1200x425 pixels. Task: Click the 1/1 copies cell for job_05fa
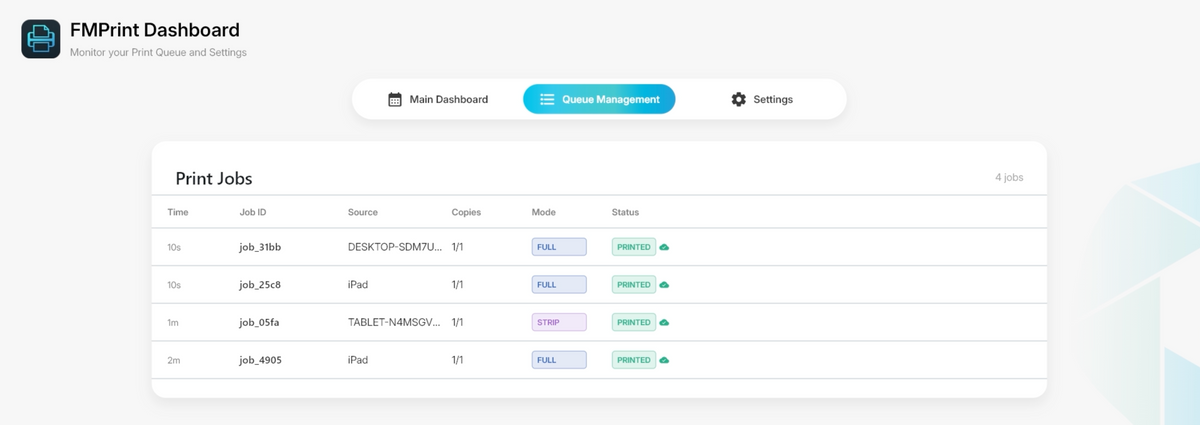tap(458, 323)
